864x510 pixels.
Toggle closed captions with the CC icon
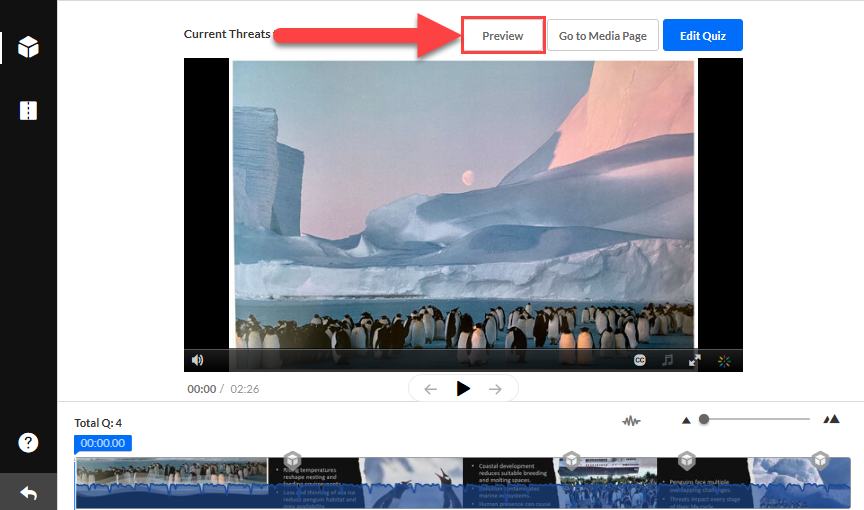tap(640, 360)
